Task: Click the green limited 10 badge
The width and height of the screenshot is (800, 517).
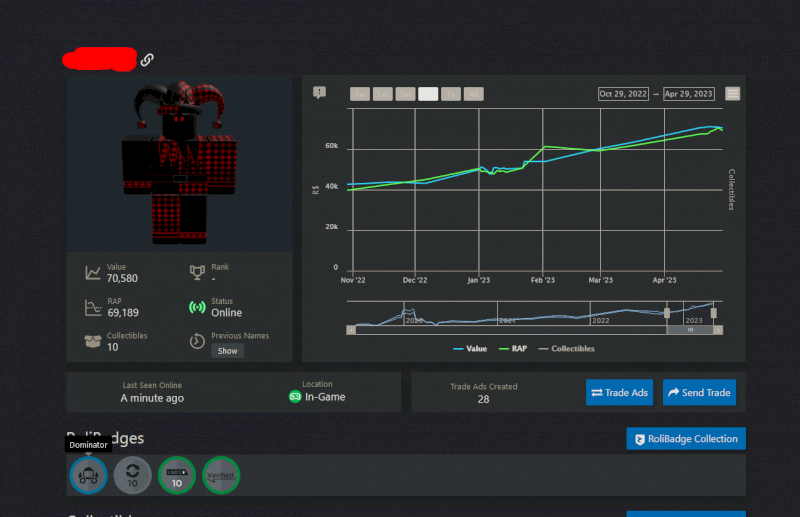Action: (x=177, y=475)
